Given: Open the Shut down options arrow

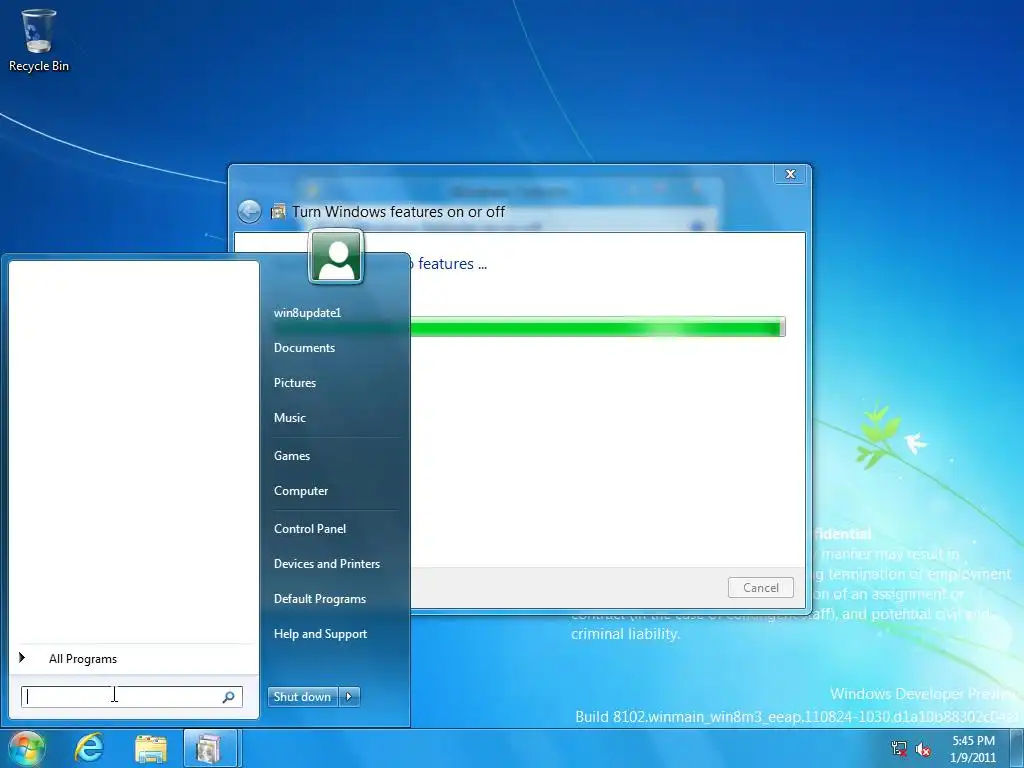Looking at the screenshot, I should click(x=349, y=696).
